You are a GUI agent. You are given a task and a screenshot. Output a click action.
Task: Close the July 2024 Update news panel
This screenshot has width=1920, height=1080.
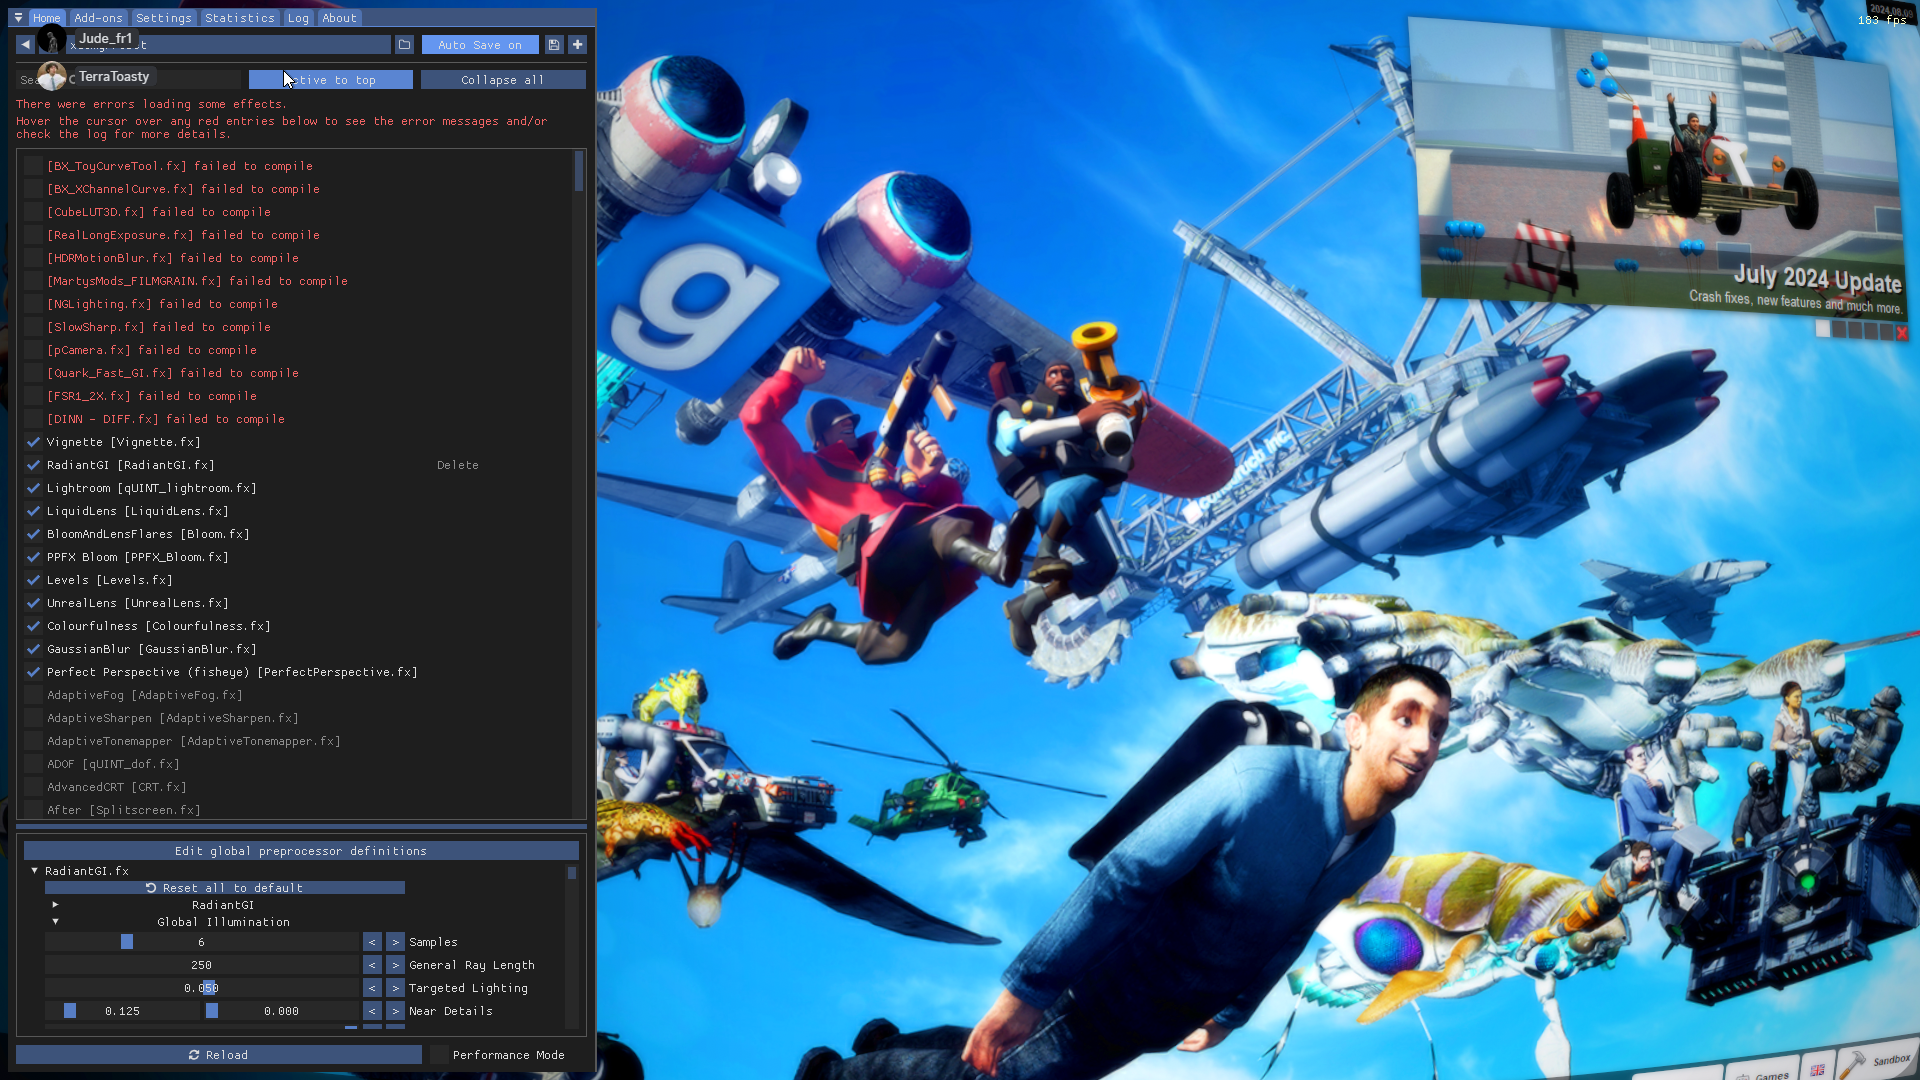[1902, 332]
